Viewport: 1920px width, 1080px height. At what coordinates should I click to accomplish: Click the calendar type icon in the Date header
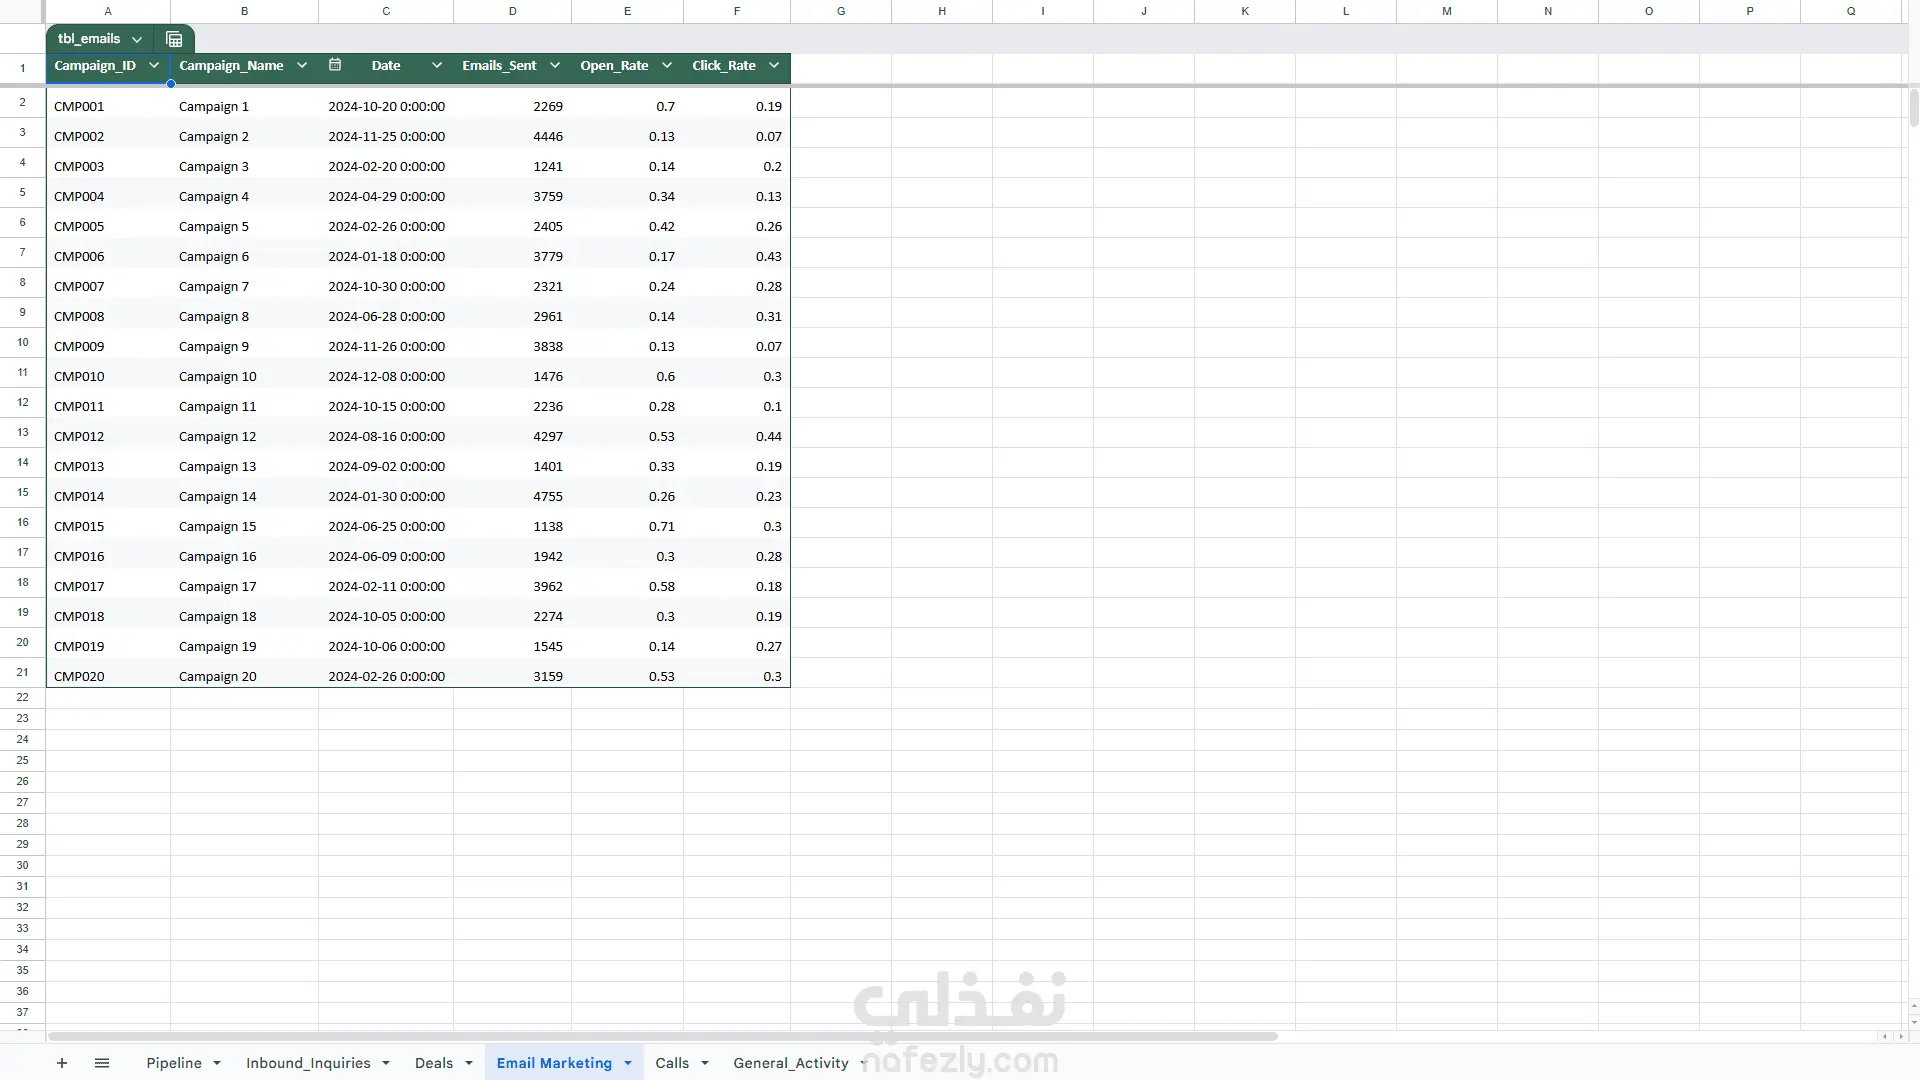(335, 65)
